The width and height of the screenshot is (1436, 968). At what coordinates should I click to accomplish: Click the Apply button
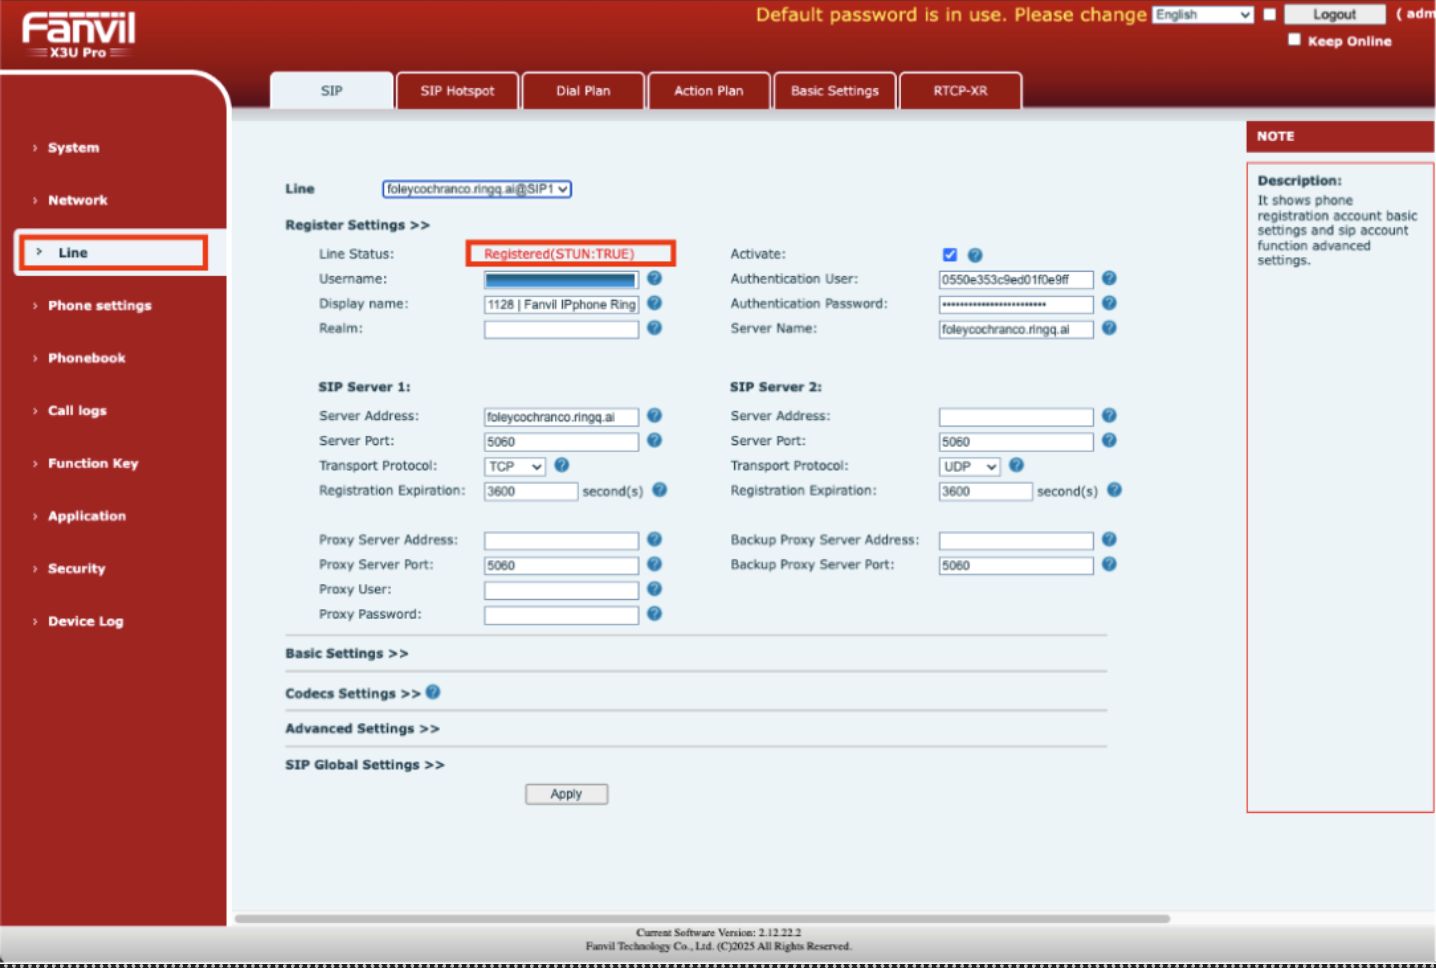566,793
